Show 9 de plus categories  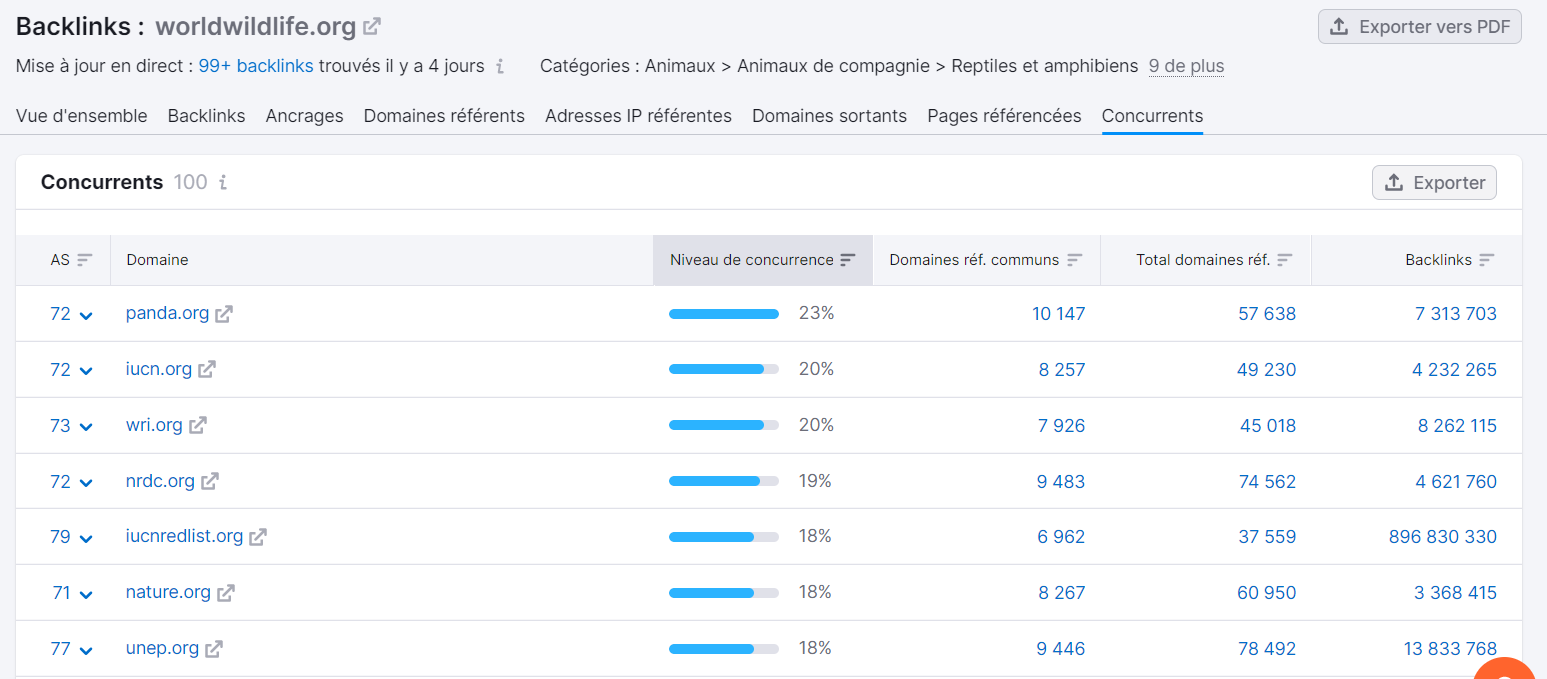coord(1188,65)
